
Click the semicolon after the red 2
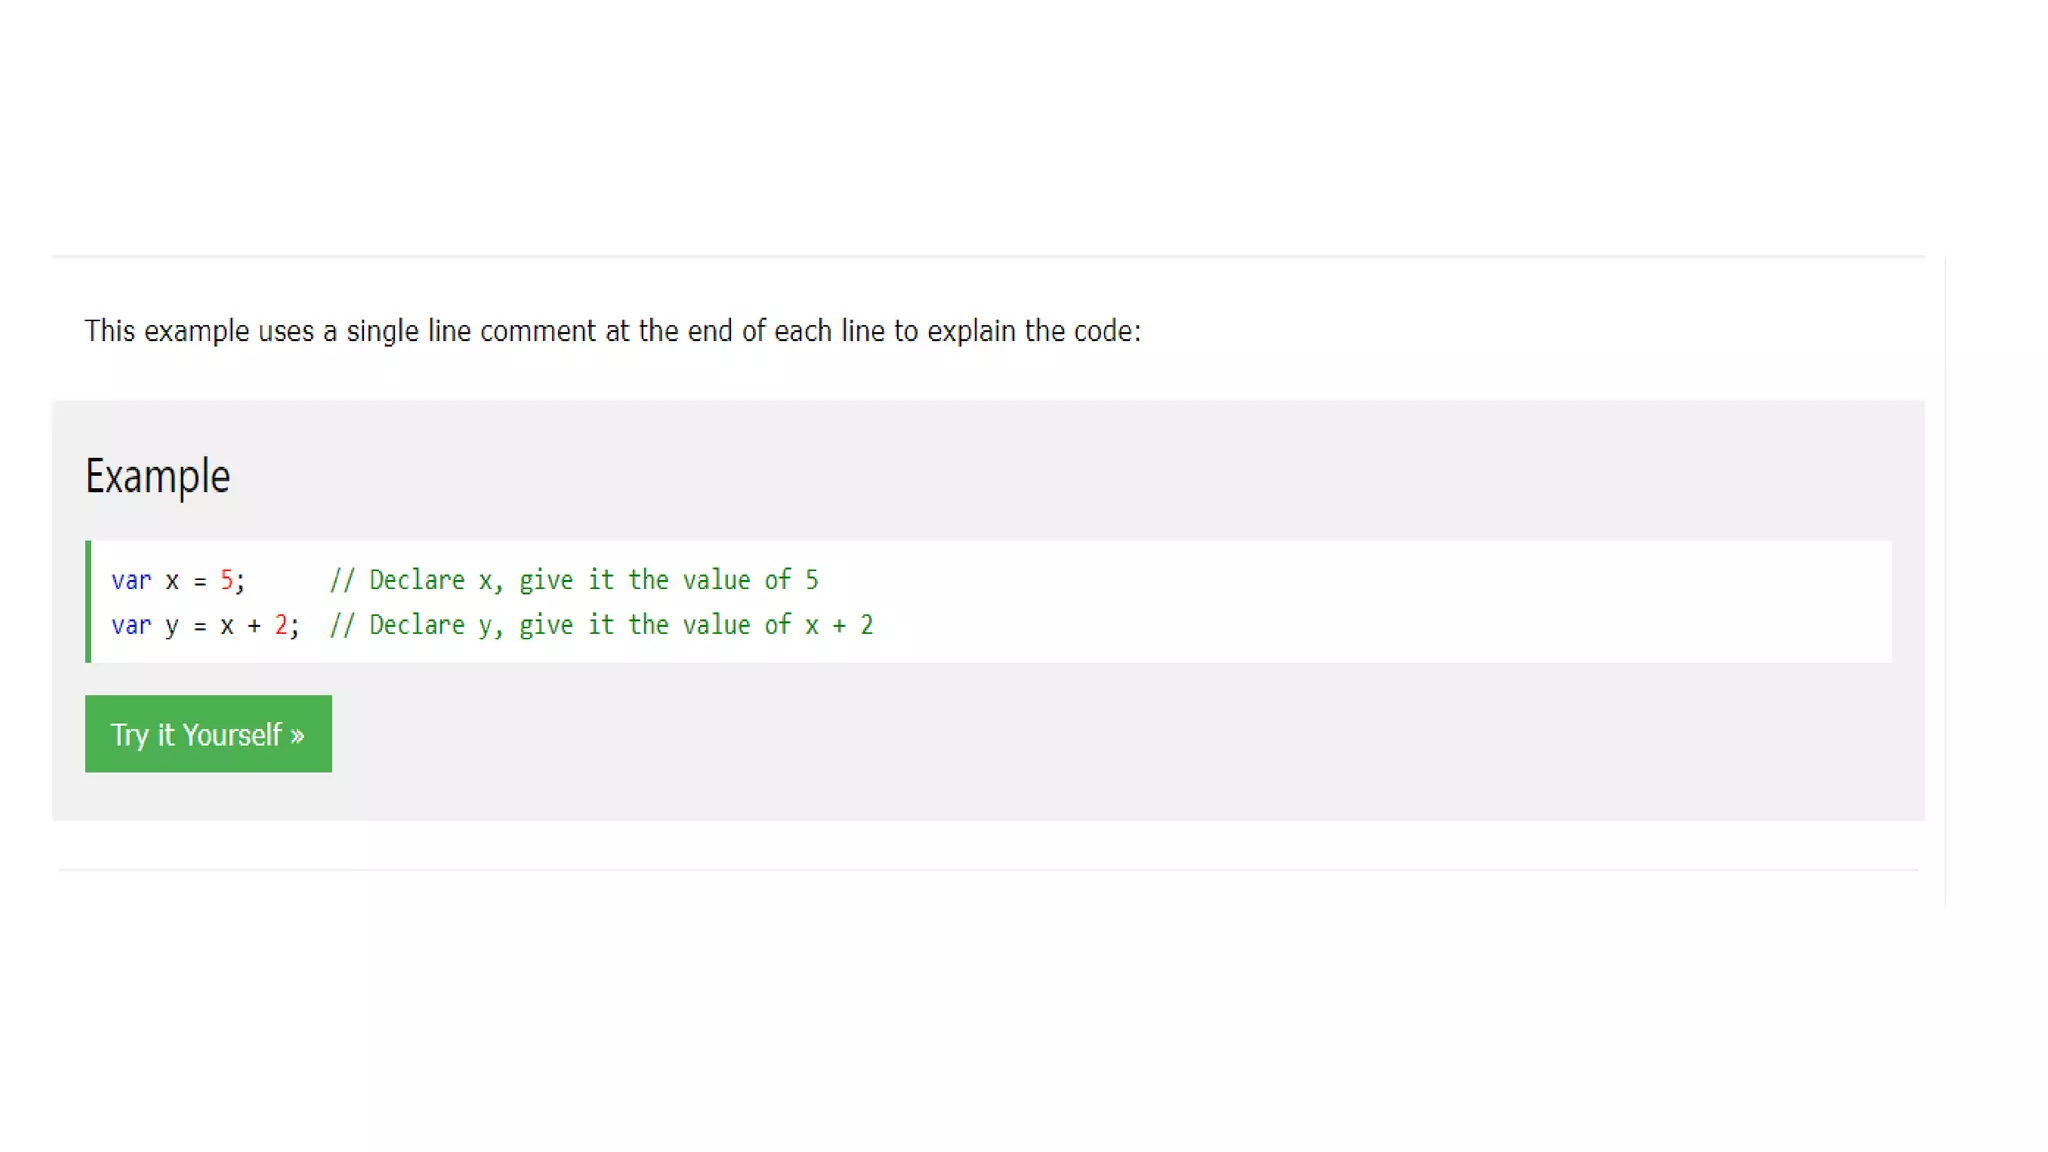(x=295, y=627)
